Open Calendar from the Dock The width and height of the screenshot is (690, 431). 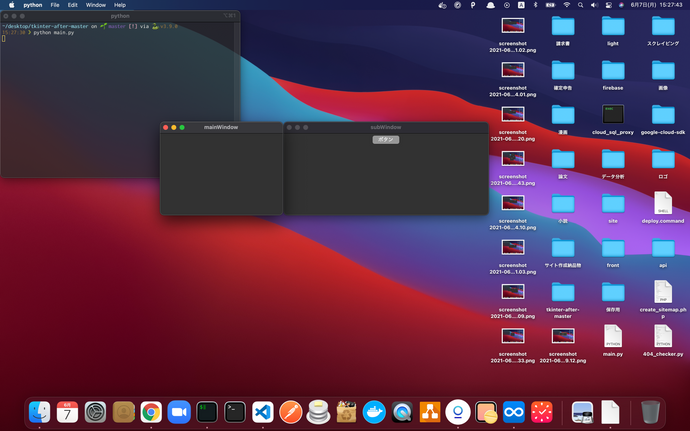coord(67,413)
